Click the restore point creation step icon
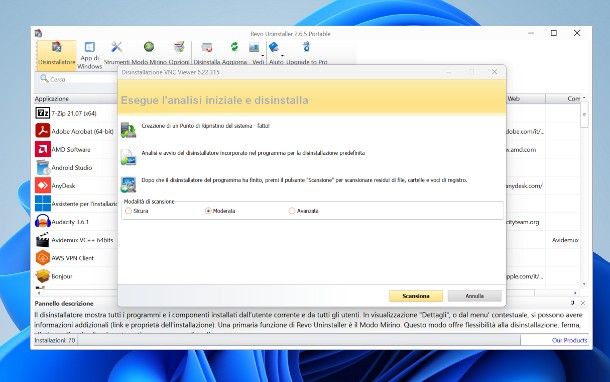Screen dimensions: 610x382 tap(128, 130)
